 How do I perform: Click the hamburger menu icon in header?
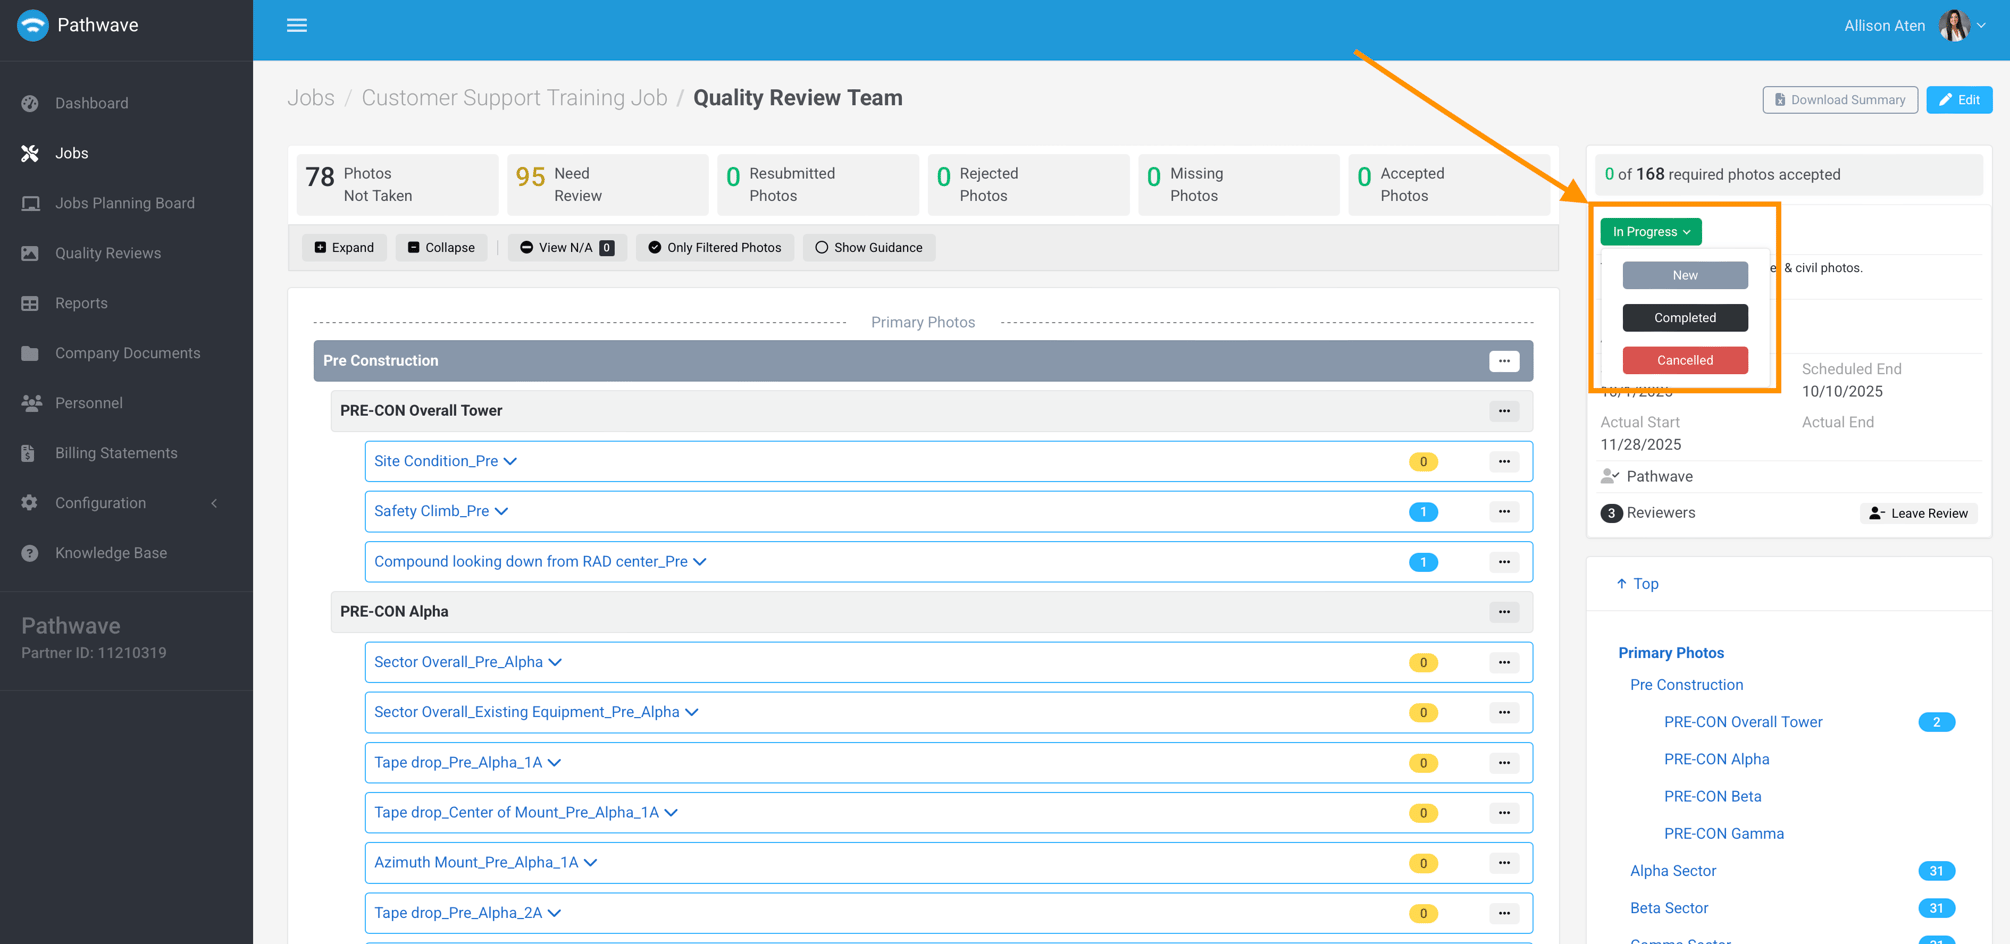coord(297,25)
